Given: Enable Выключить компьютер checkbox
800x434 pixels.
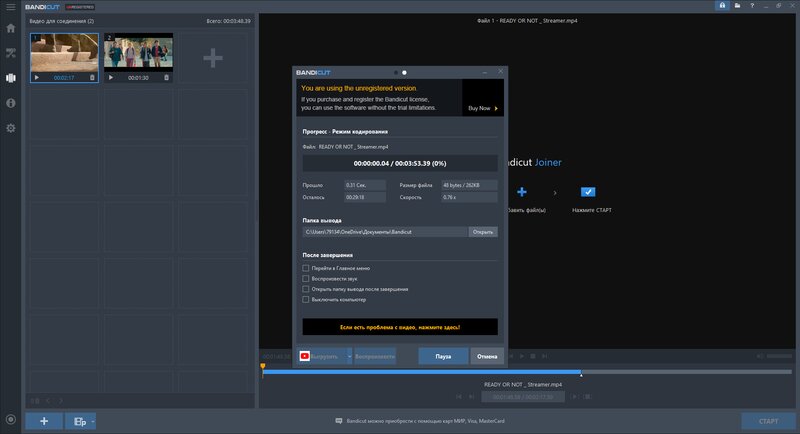Looking at the screenshot, I should pyautogui.click(x=306, y=300).
